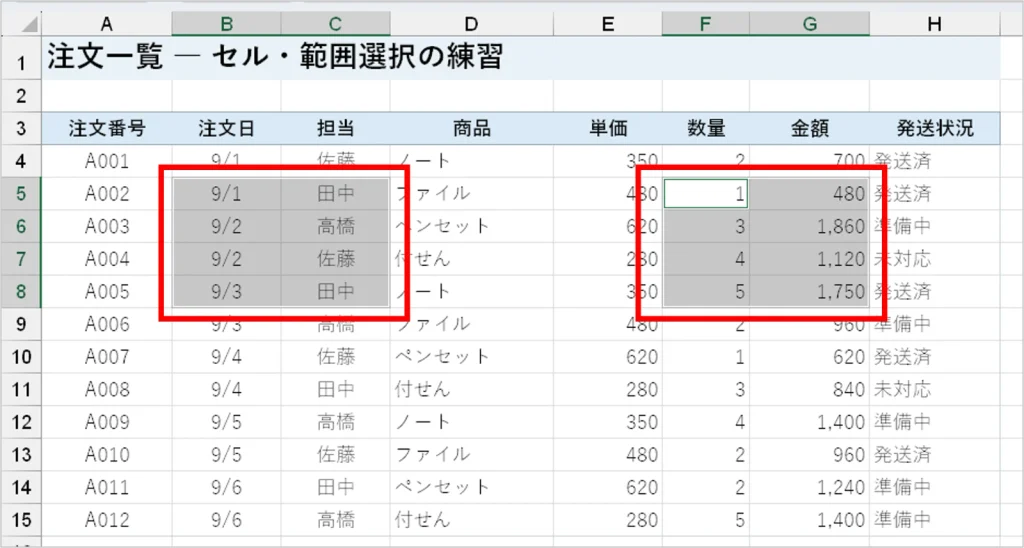Click the 単価 header cell
Viewport: 1024px width, 548px height.
click(x=608, y=129)
